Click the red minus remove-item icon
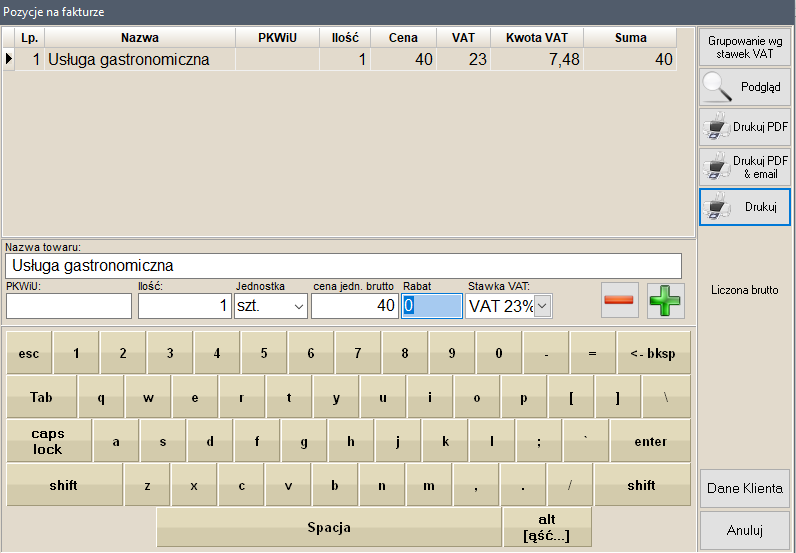796x553 pixels. pos(619,300)
